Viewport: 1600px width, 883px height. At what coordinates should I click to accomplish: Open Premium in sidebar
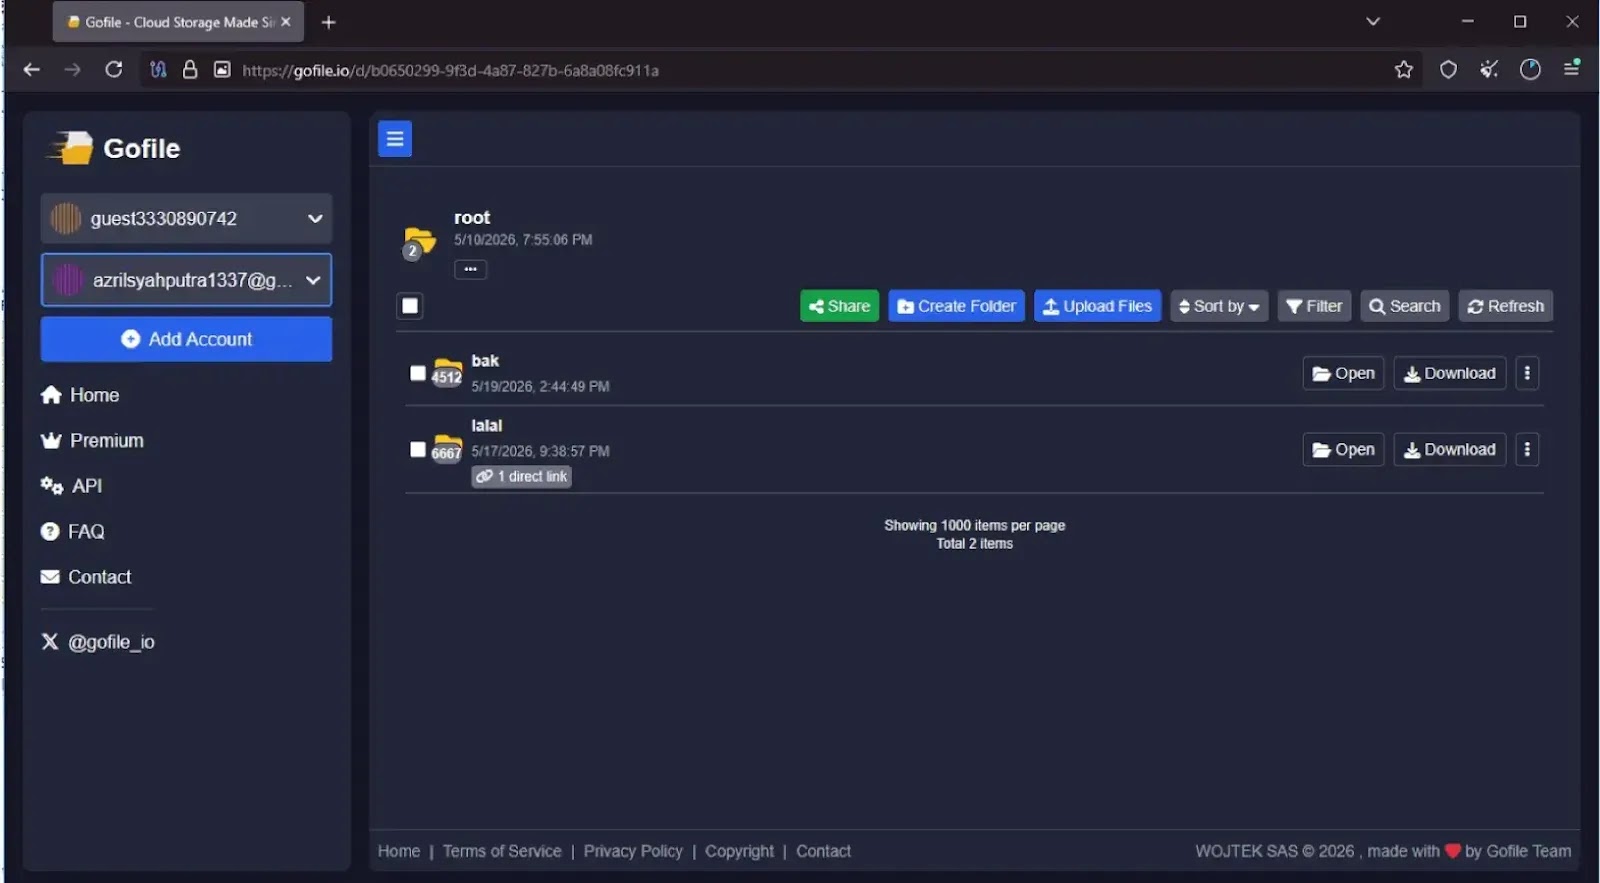pyautogui.click(x=92, y=440)
